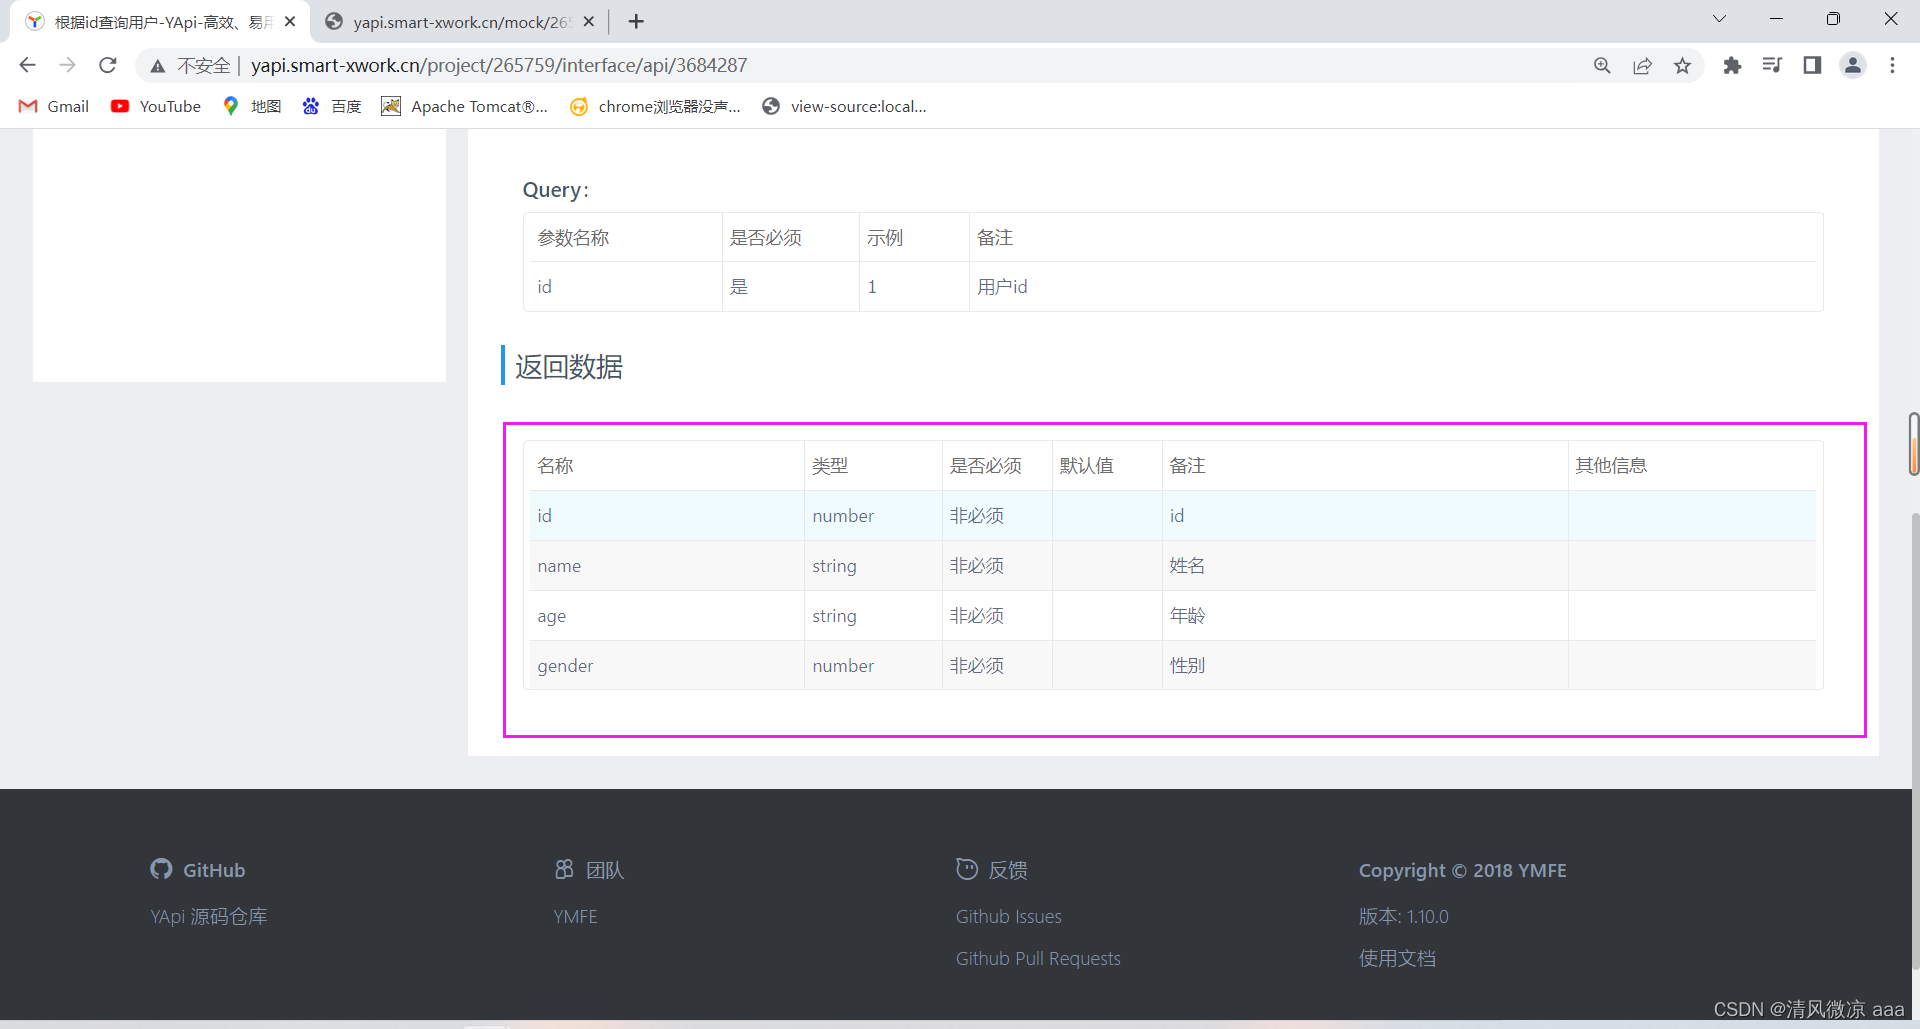The height and width of the screenshot is (1029, 1920).
Task: Click the '其他信息' column header
Action: [x=1692, y=466]
